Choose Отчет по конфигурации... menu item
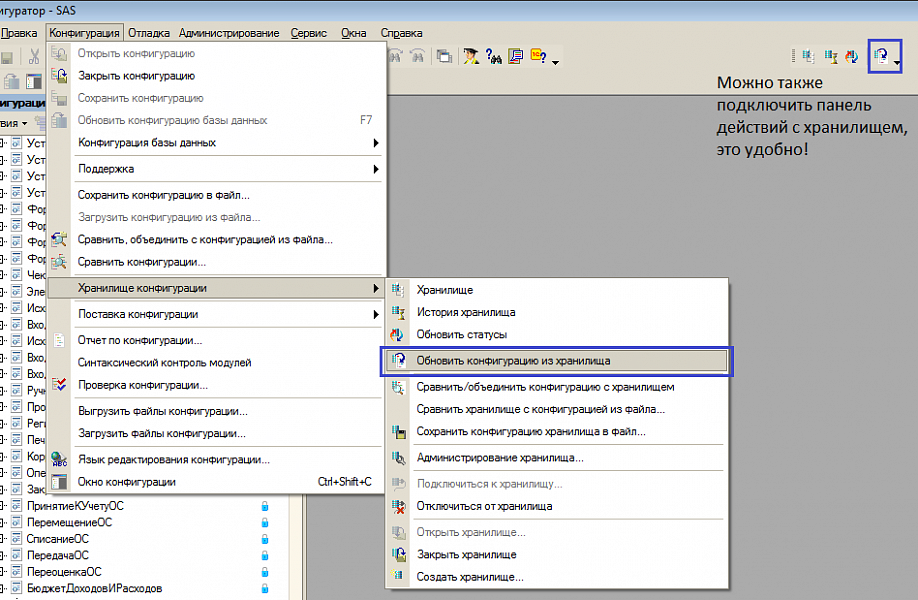Image resolution: width=918 pixels, height=600 pixels. pyautogui.click(x=216, y=341)
